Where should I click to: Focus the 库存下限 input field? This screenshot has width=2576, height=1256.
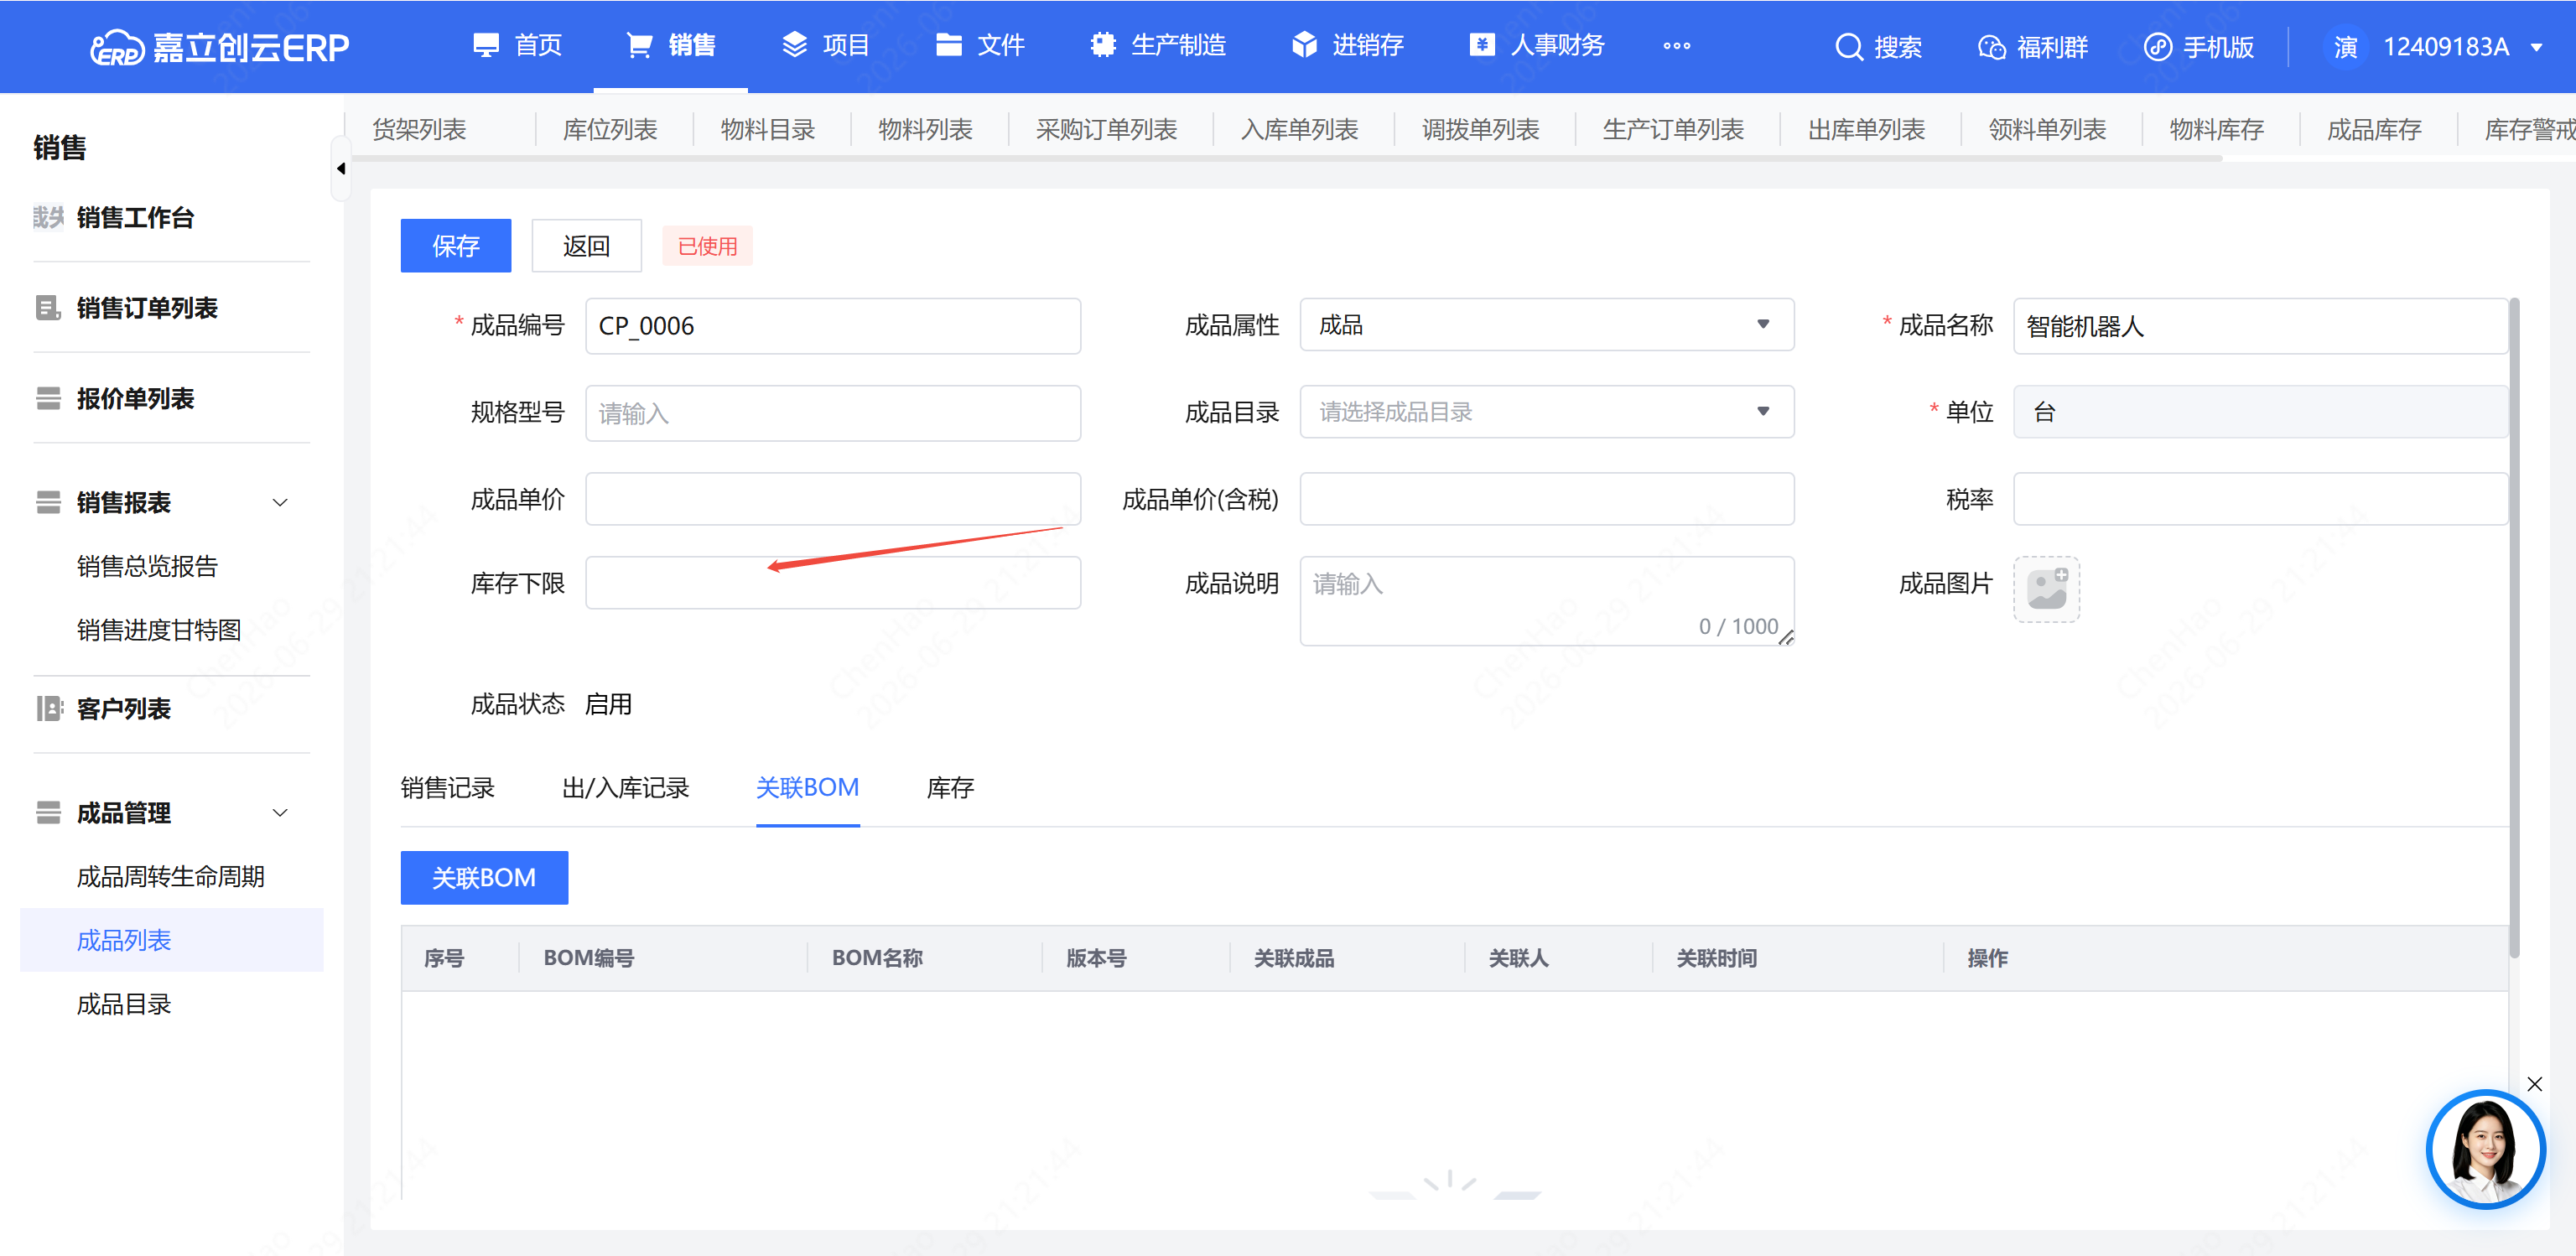(x=833, y=583)
